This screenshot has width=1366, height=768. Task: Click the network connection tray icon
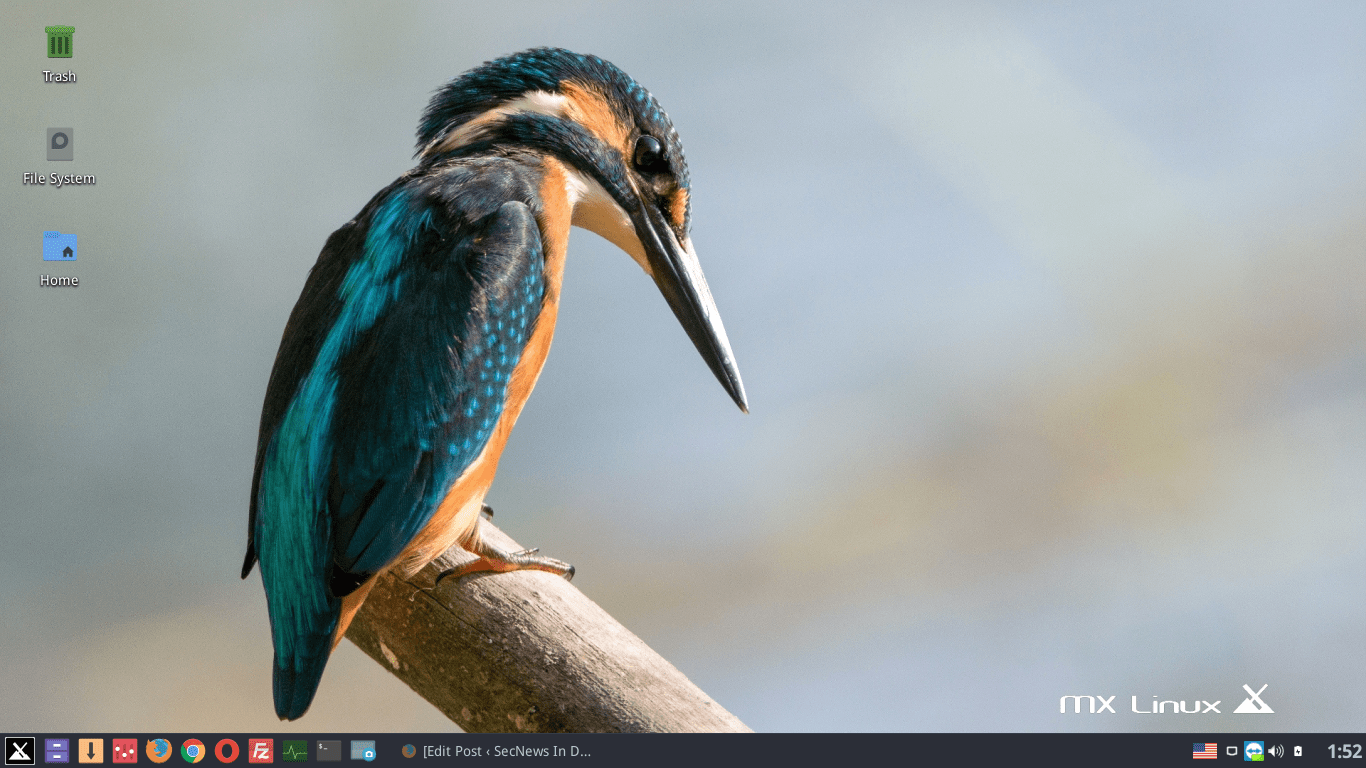pos(1232,751)
